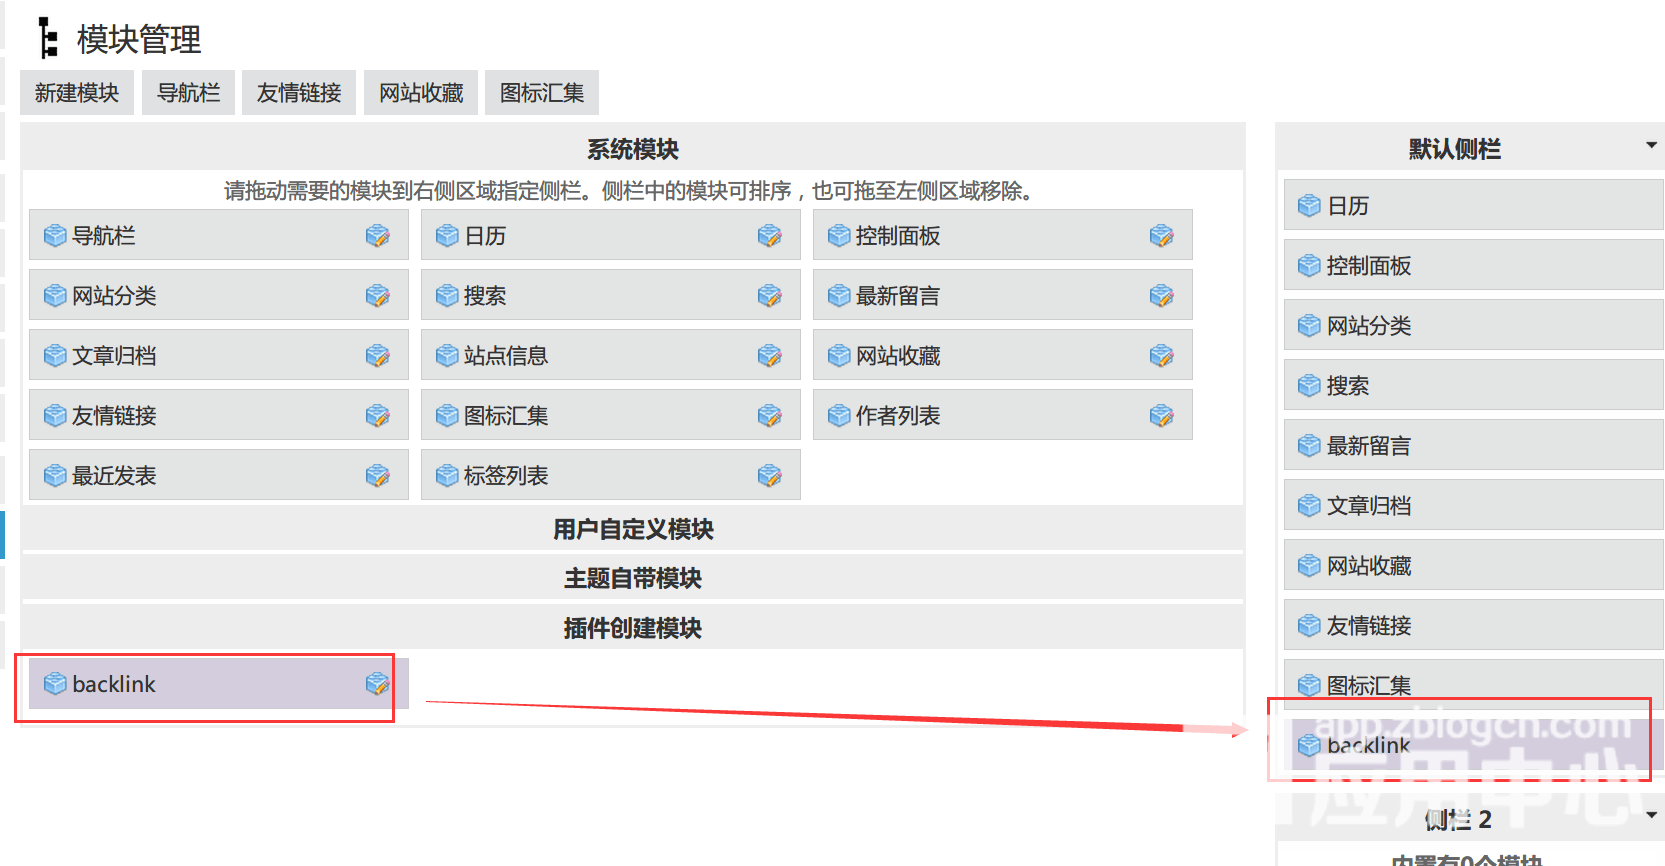Click the edit icon beside 搜索 module
The image size is (1665, 866).
(769, 296)
